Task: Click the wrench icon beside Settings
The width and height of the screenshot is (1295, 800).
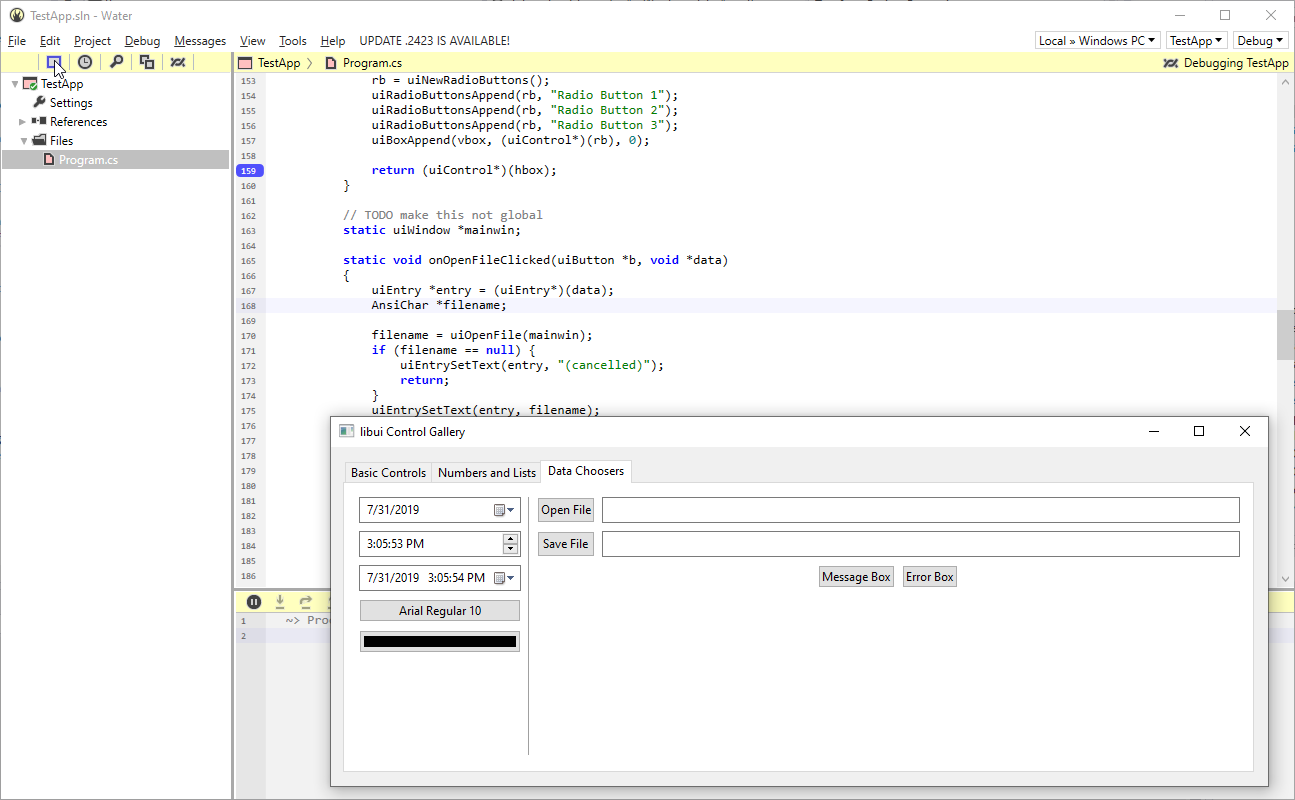Action: tap(40, 102)
